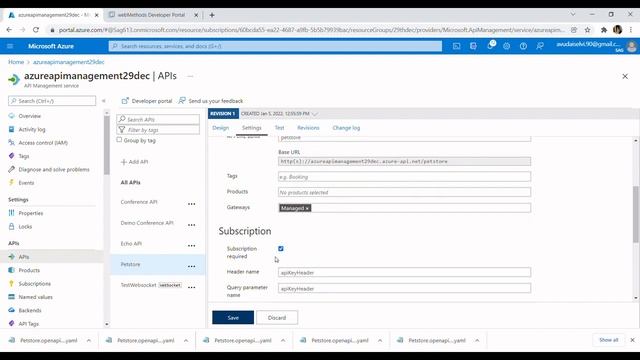Focus the Filter by tags field
Image resolution: width=640 pixels, height=360 pixels.
click(158, 130)
